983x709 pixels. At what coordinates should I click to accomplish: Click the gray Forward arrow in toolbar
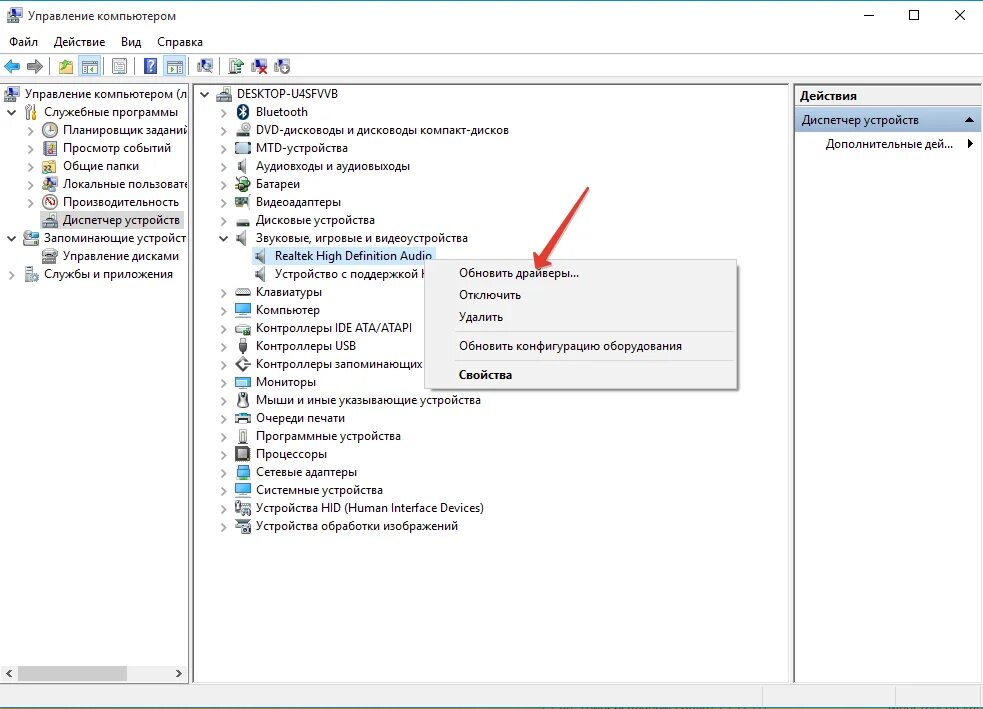tap(34, 66)
